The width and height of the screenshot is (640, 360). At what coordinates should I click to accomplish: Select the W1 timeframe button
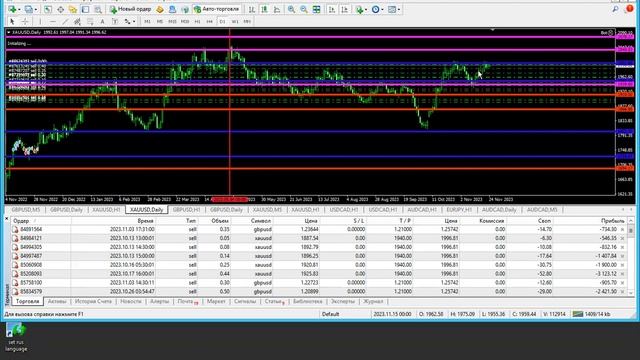tap(235, 21)
